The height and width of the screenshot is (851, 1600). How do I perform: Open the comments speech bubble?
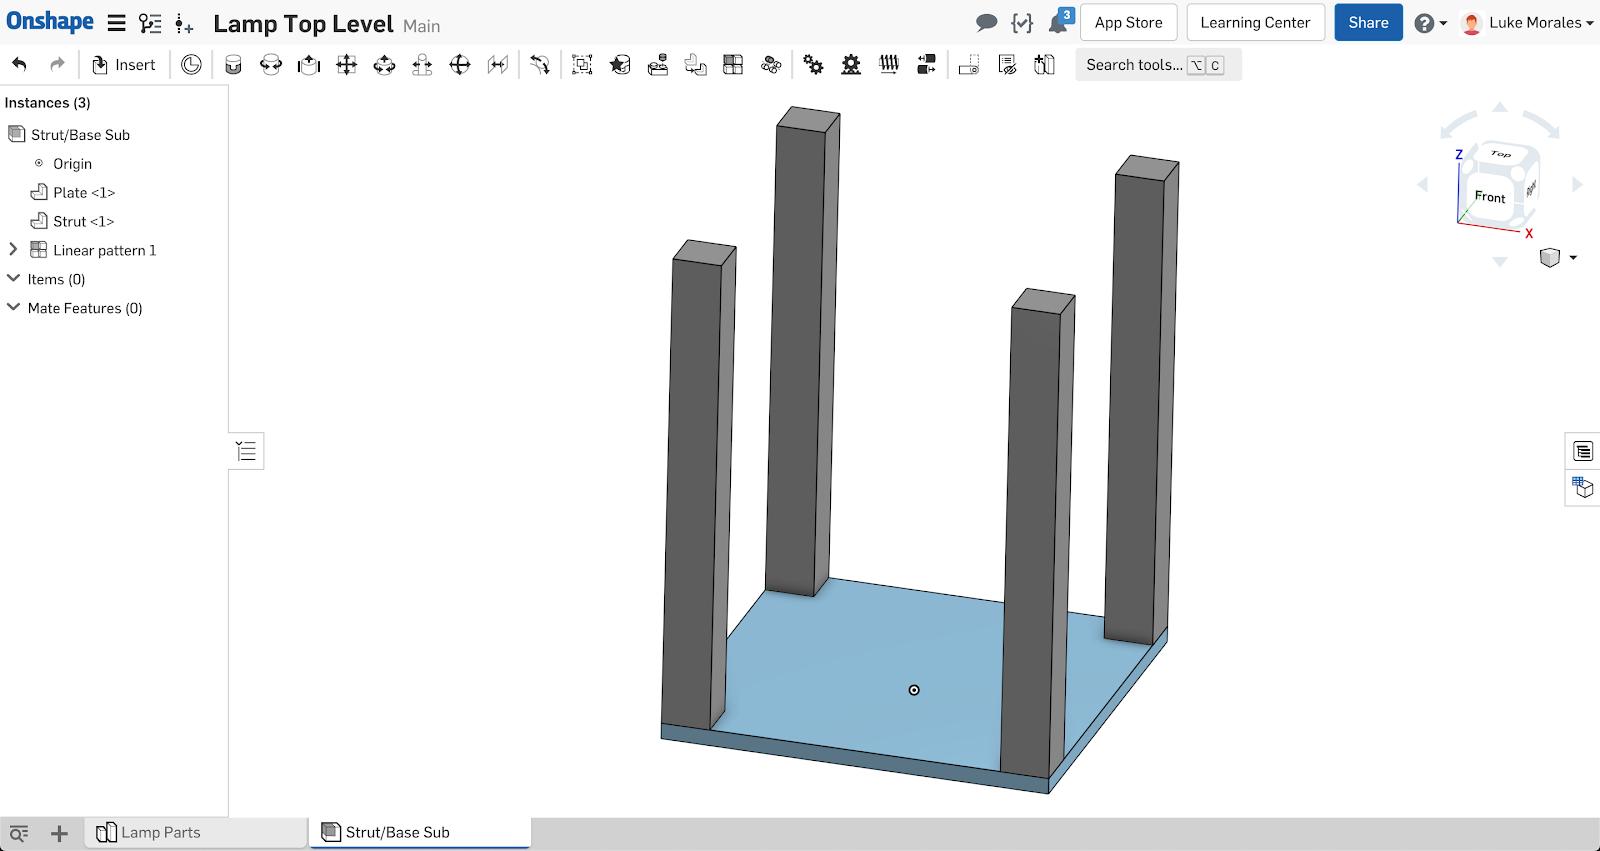coord(986,22)
